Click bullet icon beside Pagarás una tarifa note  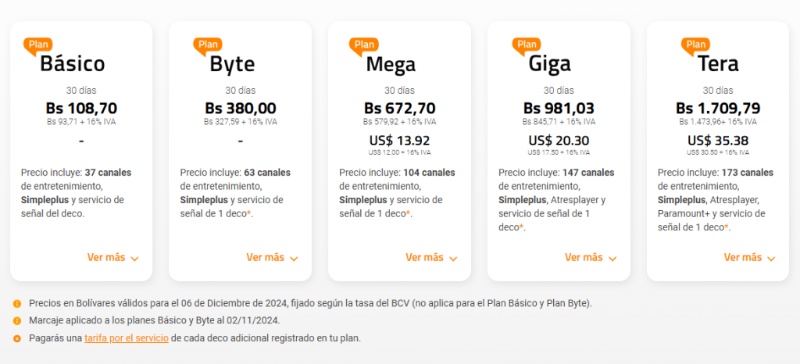[x=17, y=338]
